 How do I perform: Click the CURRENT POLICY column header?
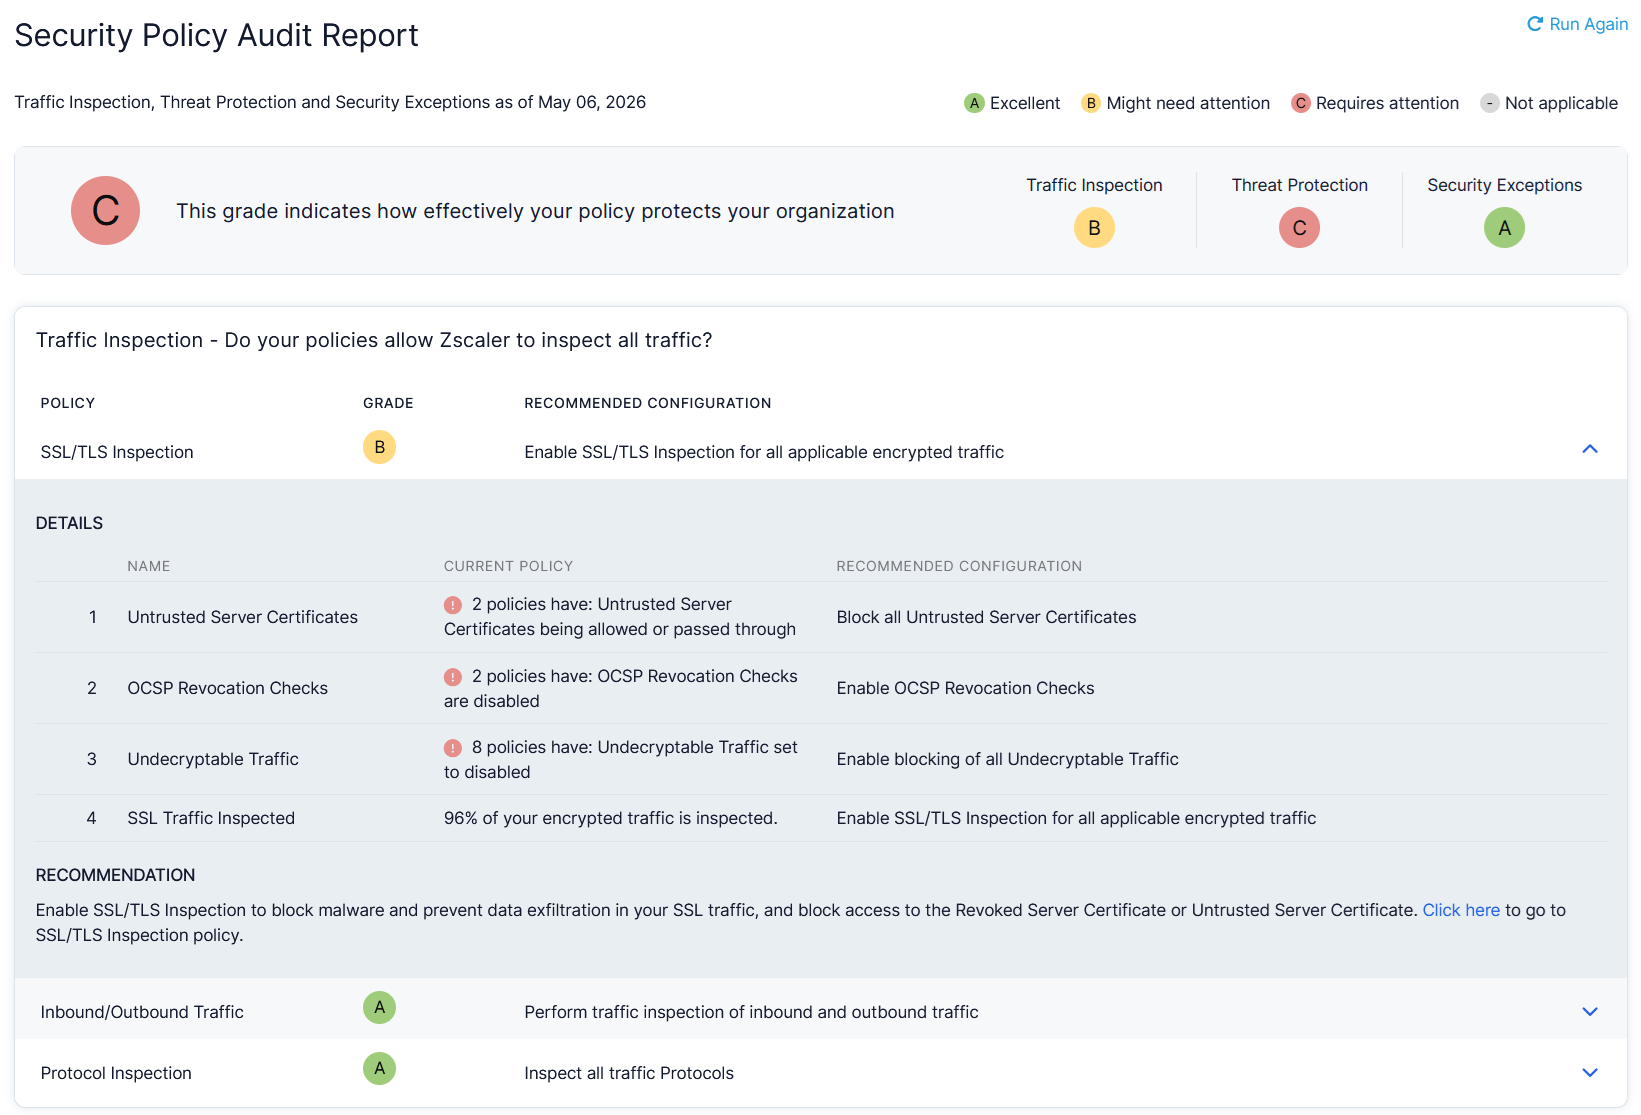pyautogui.click(x=508, y=566)
